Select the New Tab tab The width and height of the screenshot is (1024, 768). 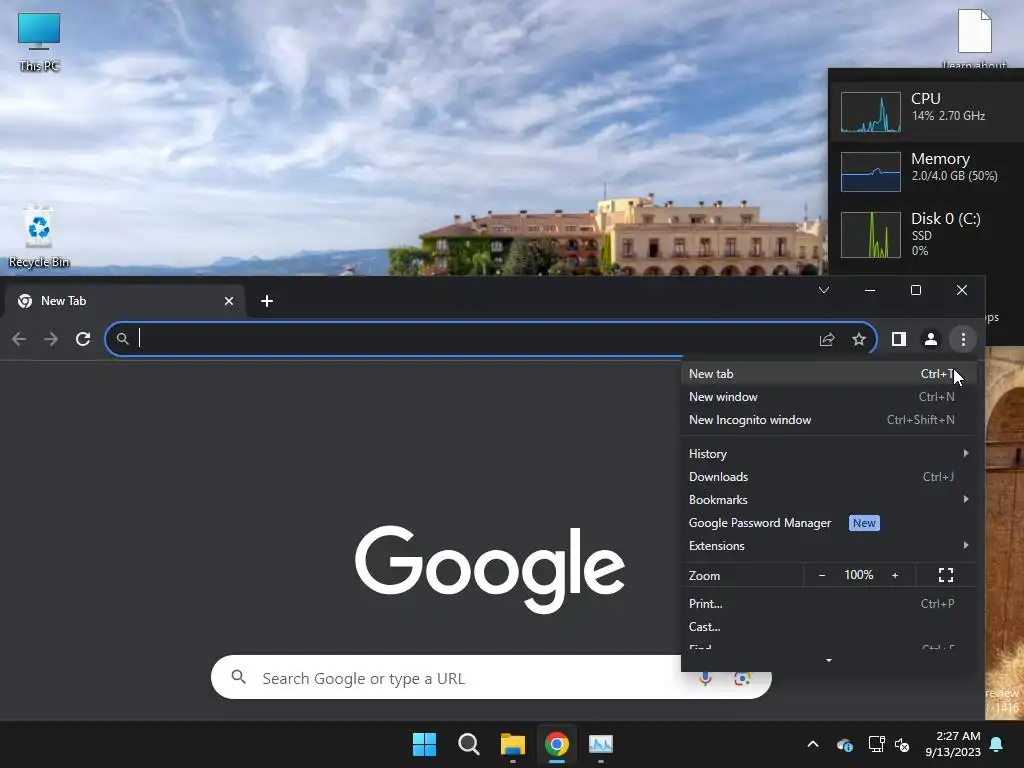pyautogui.click(x=124, y=301)
